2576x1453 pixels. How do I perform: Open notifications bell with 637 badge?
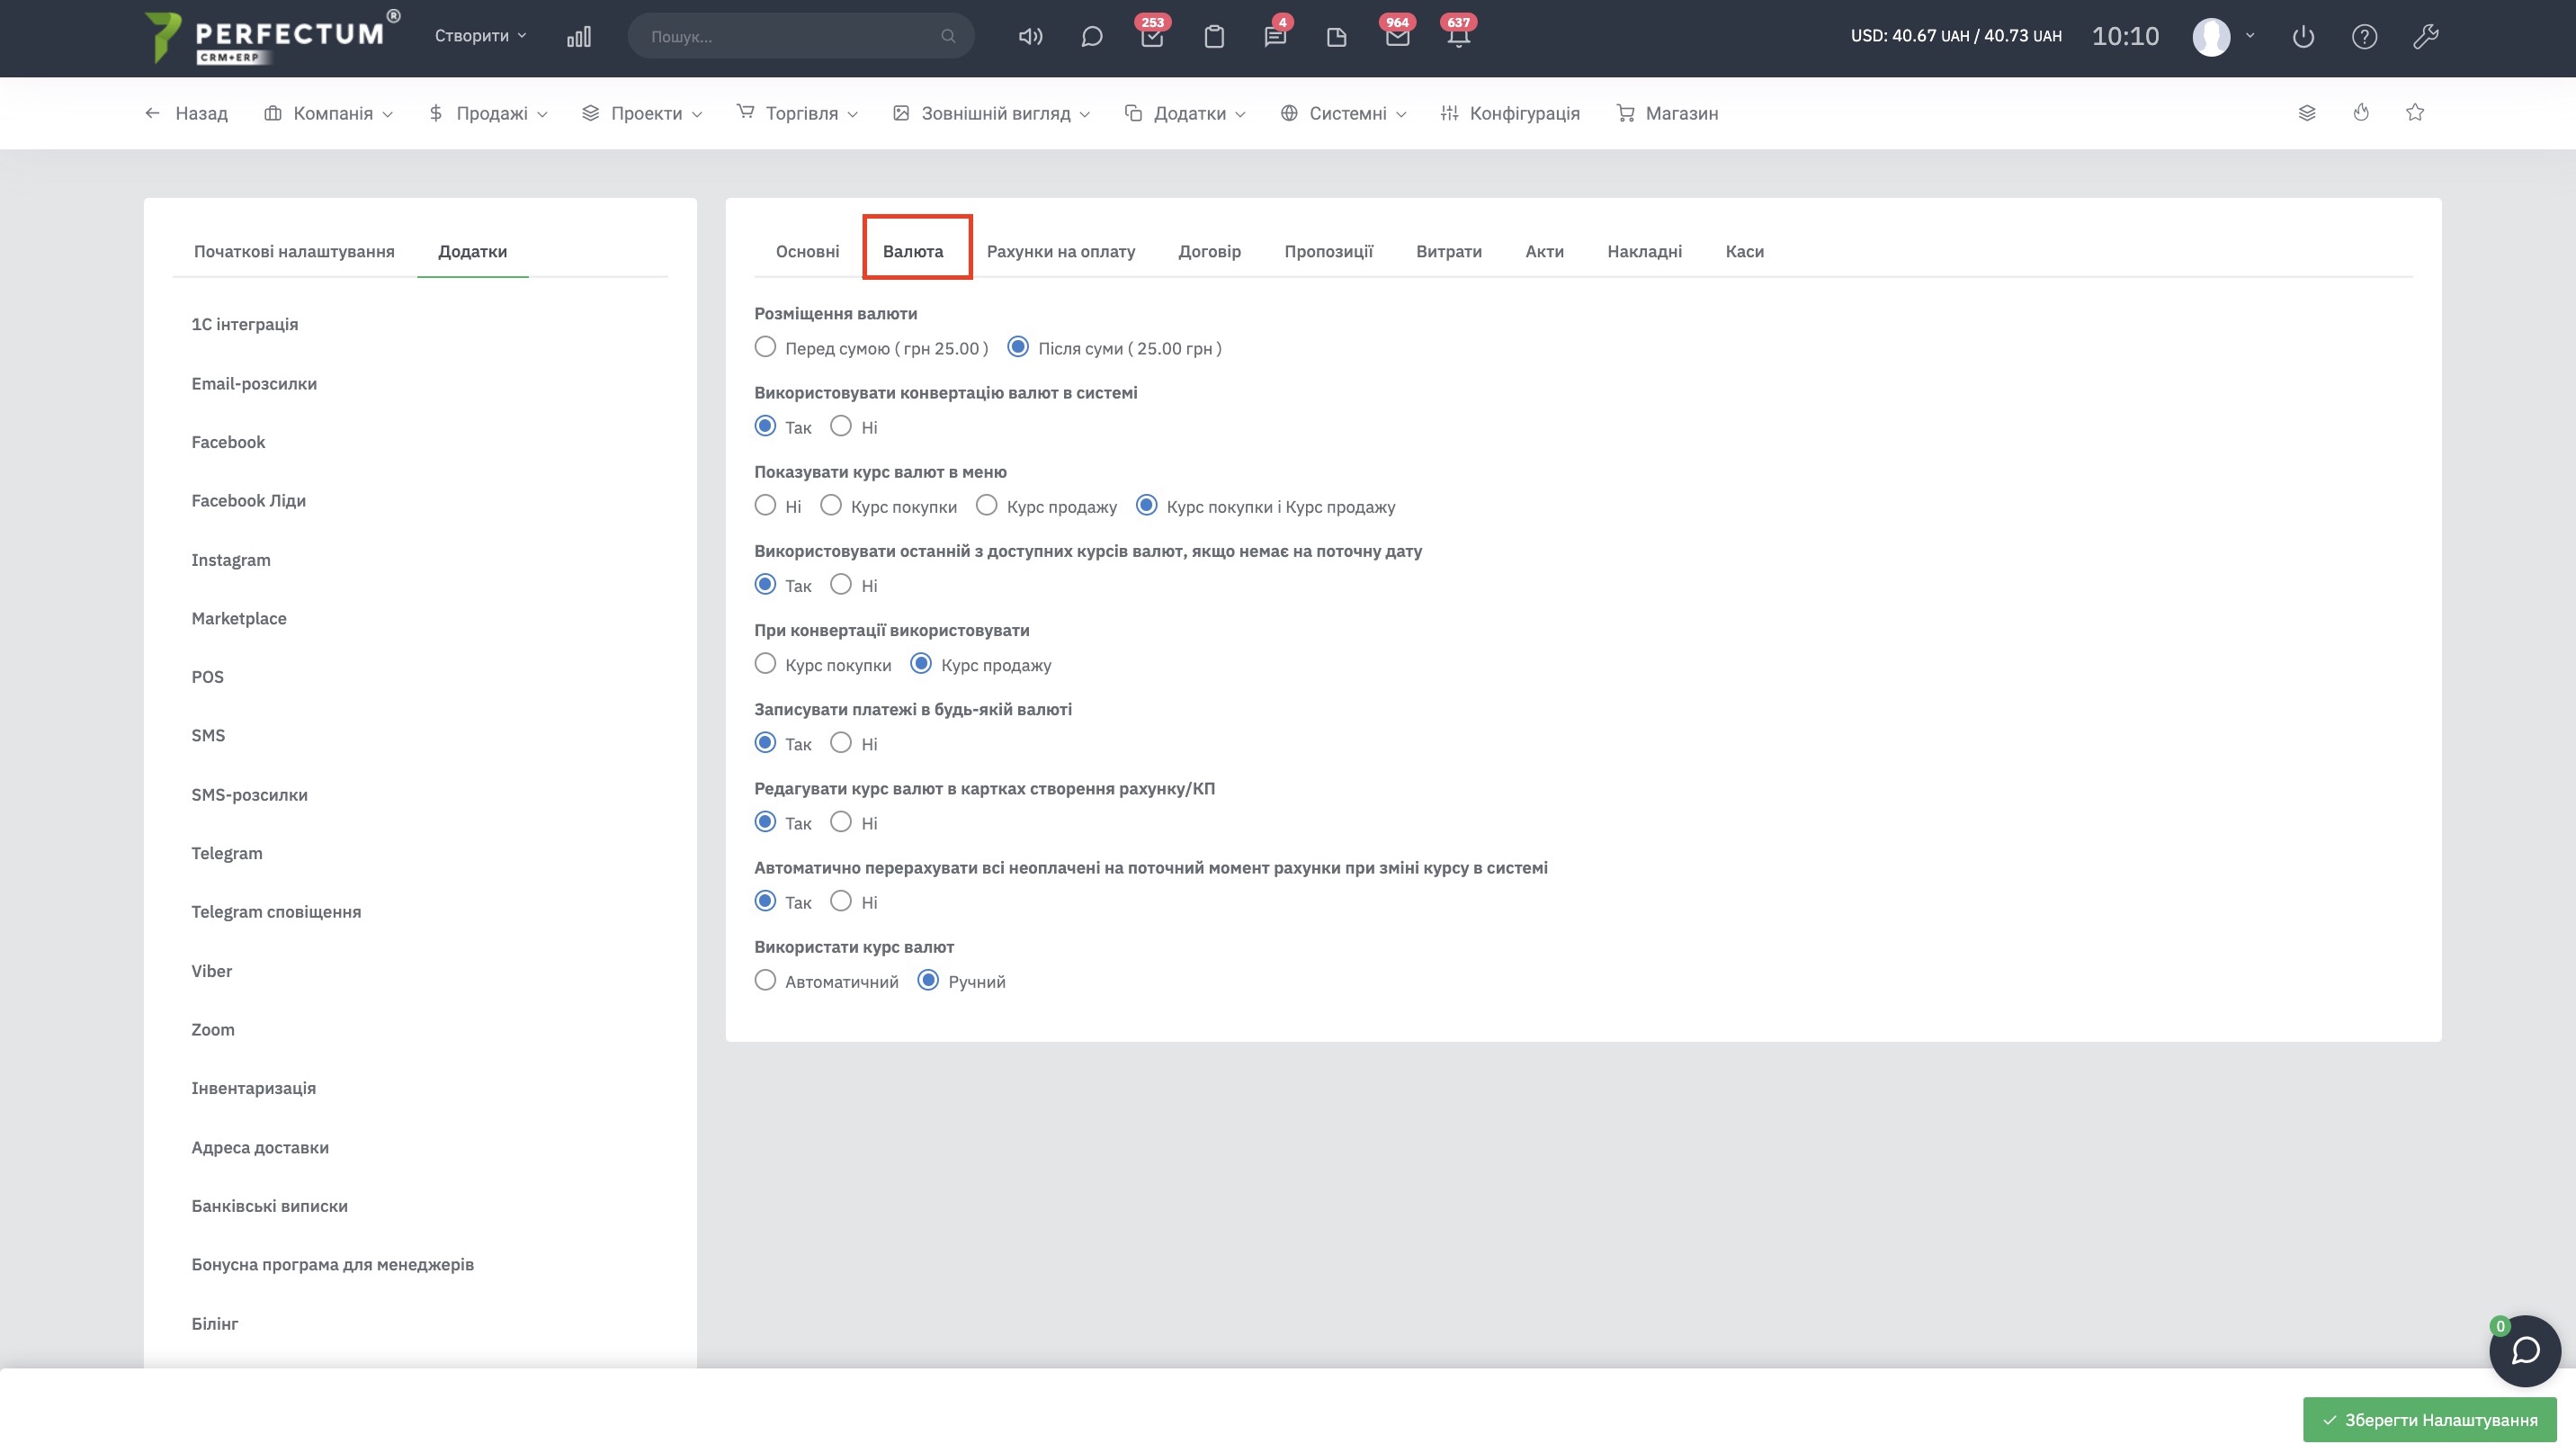coord(1458,37)
